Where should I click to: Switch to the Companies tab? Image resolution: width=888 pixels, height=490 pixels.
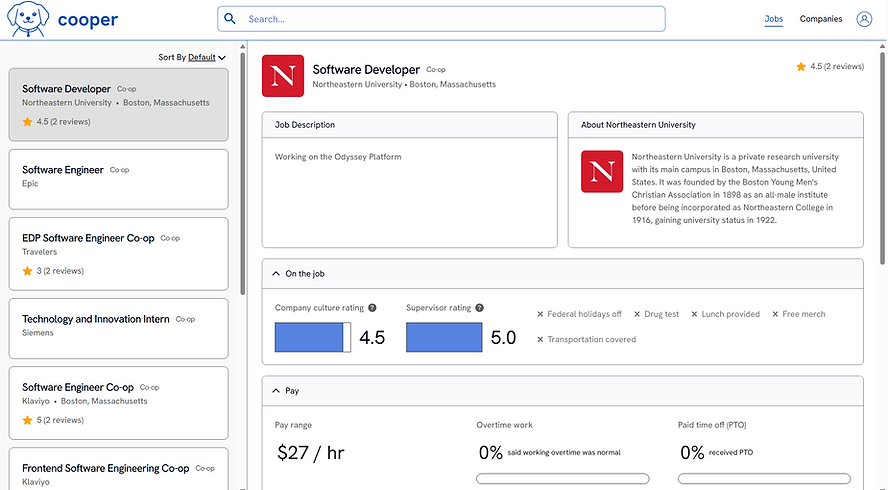[820, 19]
